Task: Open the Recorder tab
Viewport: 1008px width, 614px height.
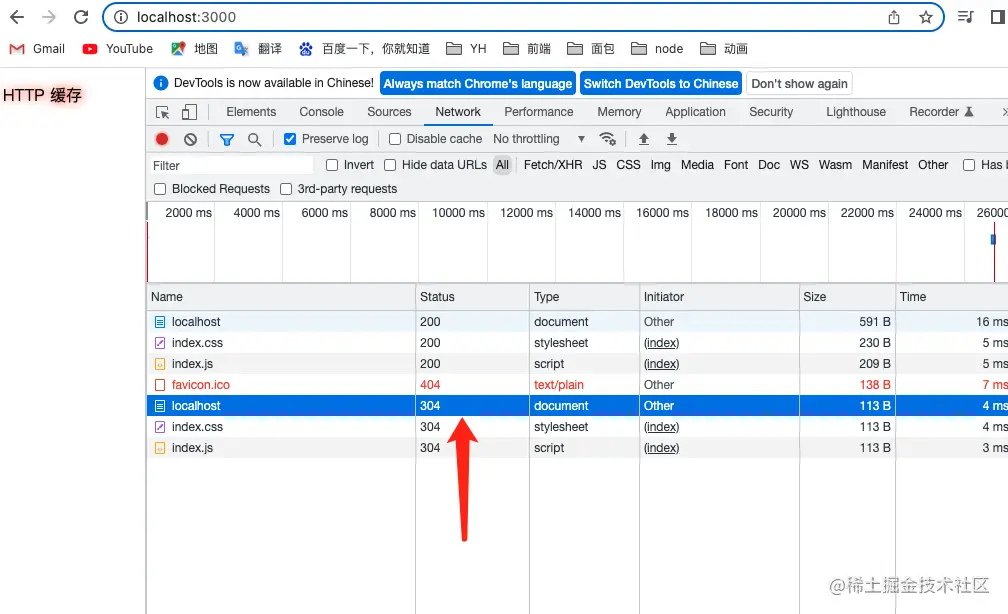Action: pyautogui.click(x=941, y=112)
